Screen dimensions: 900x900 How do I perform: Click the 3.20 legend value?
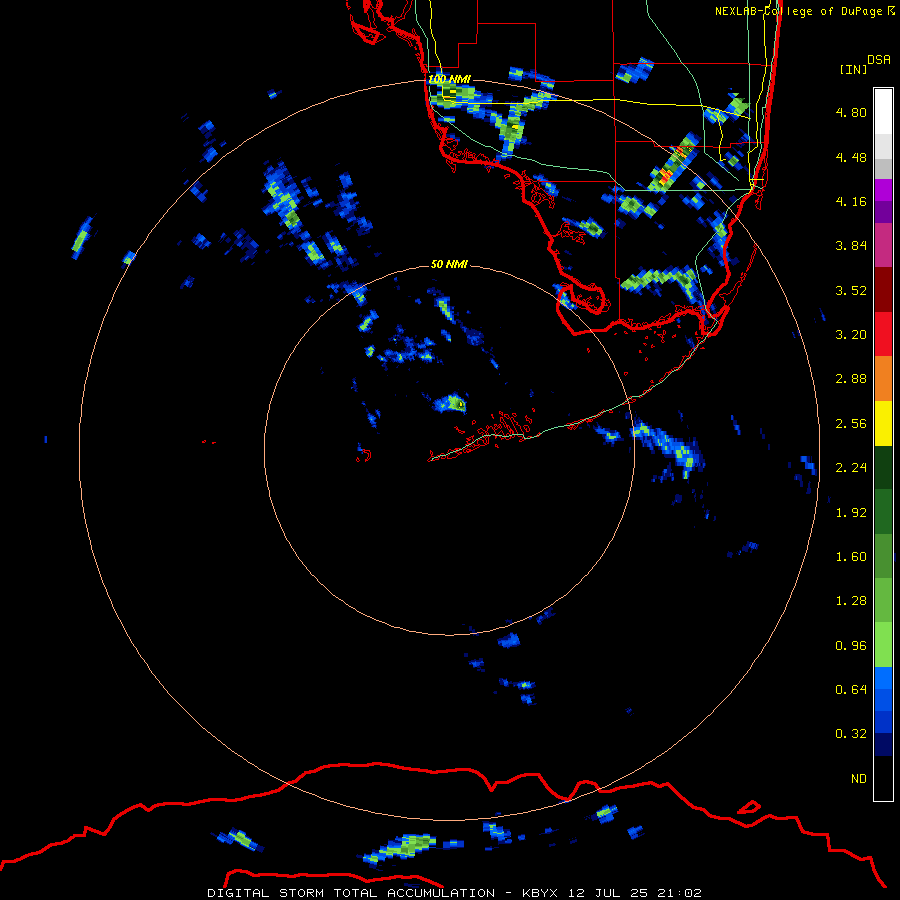pyautogui.click(x=851, y=335)
